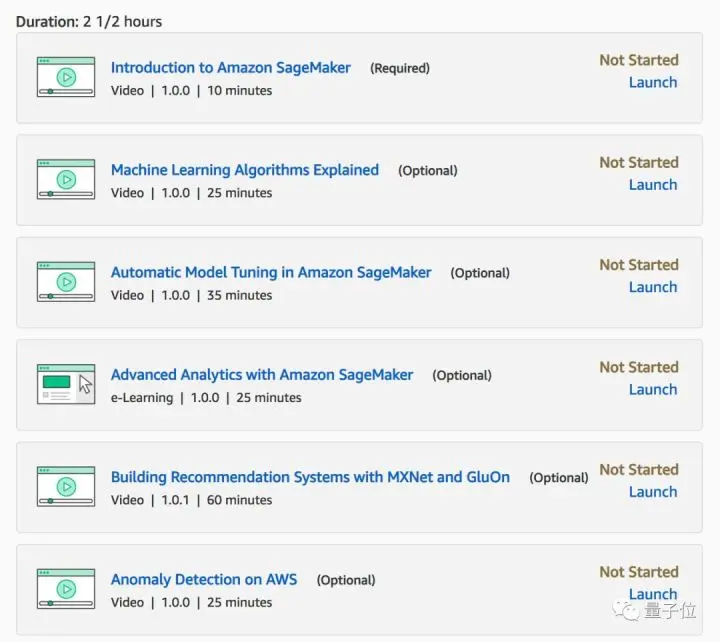The image size is (720, 642).
Task: Open Machine Learning Algorithms Explained title link
Action: point(244,170)
